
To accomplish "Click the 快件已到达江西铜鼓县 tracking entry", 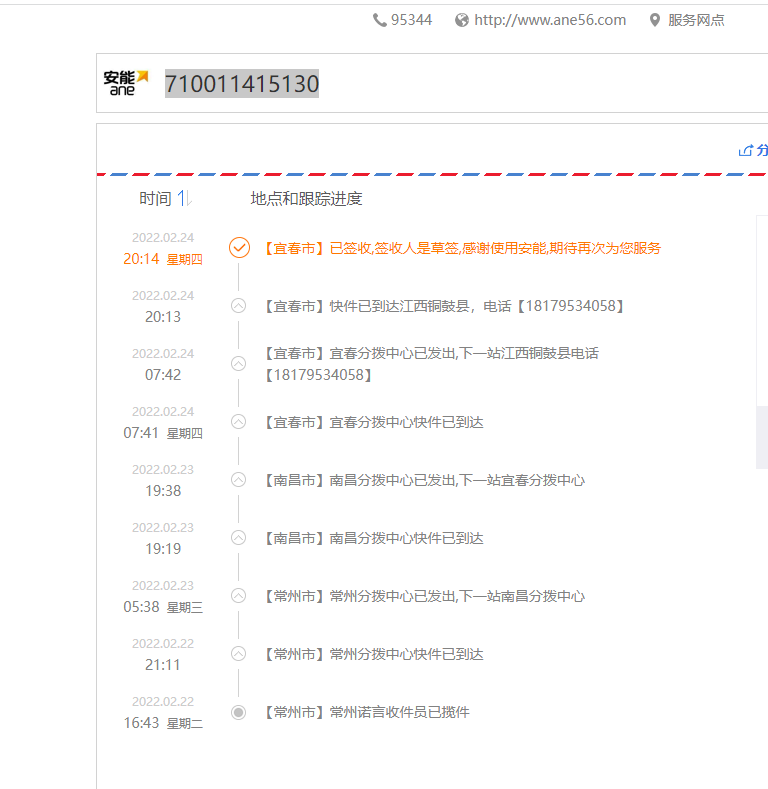I will 443,306.
